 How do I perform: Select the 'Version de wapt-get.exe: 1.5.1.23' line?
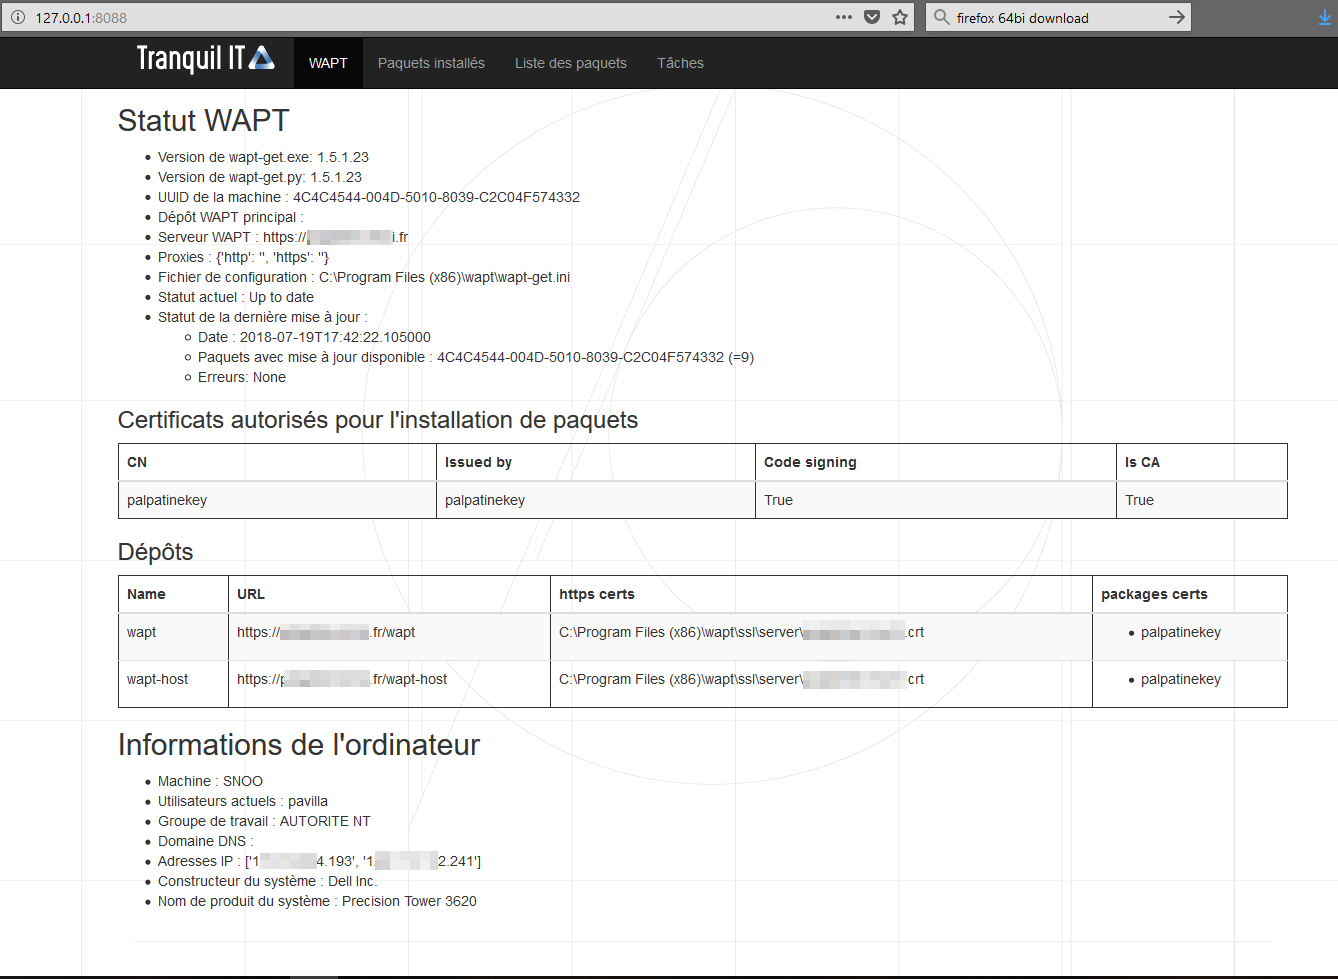tap(263, 157)
